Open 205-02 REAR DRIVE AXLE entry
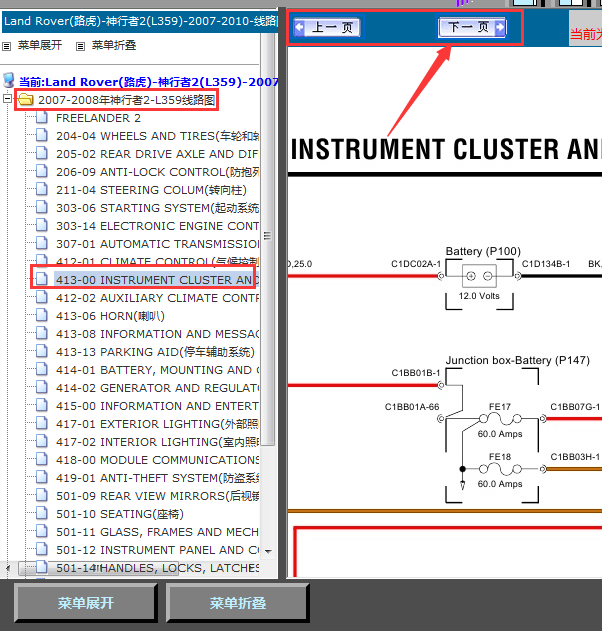Image resolution: width=602 pixels, height=634 pixels. (157, 154)
